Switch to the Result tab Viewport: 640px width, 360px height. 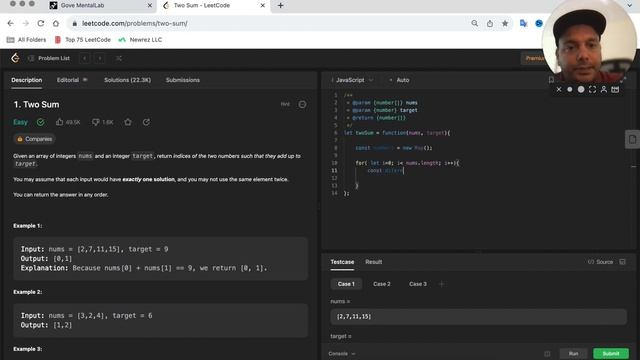click(373, 262)
